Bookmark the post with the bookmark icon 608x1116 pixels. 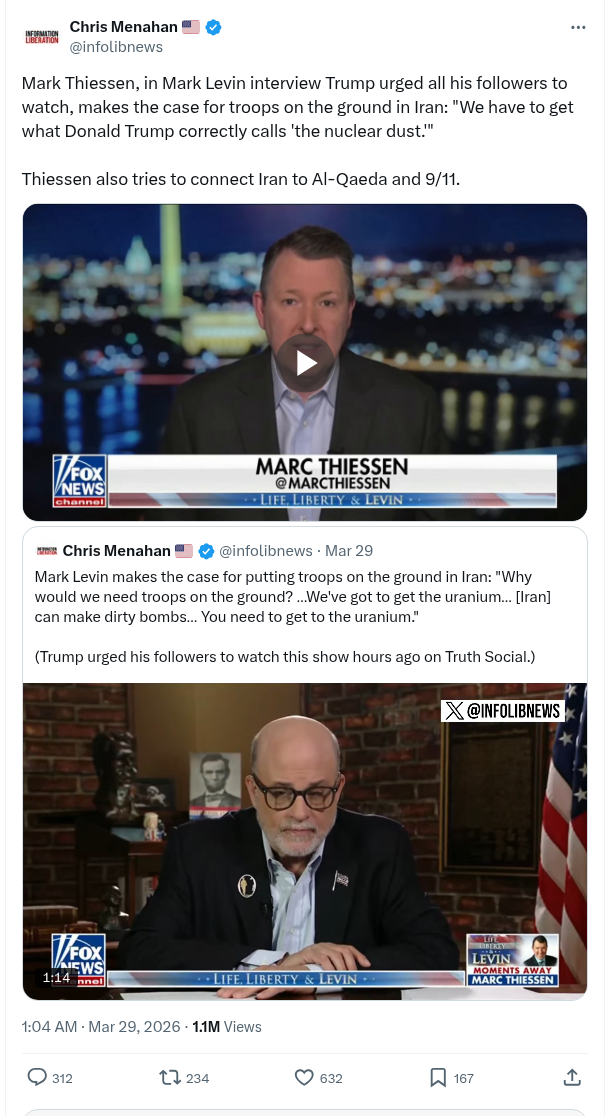pos(438,1078)
